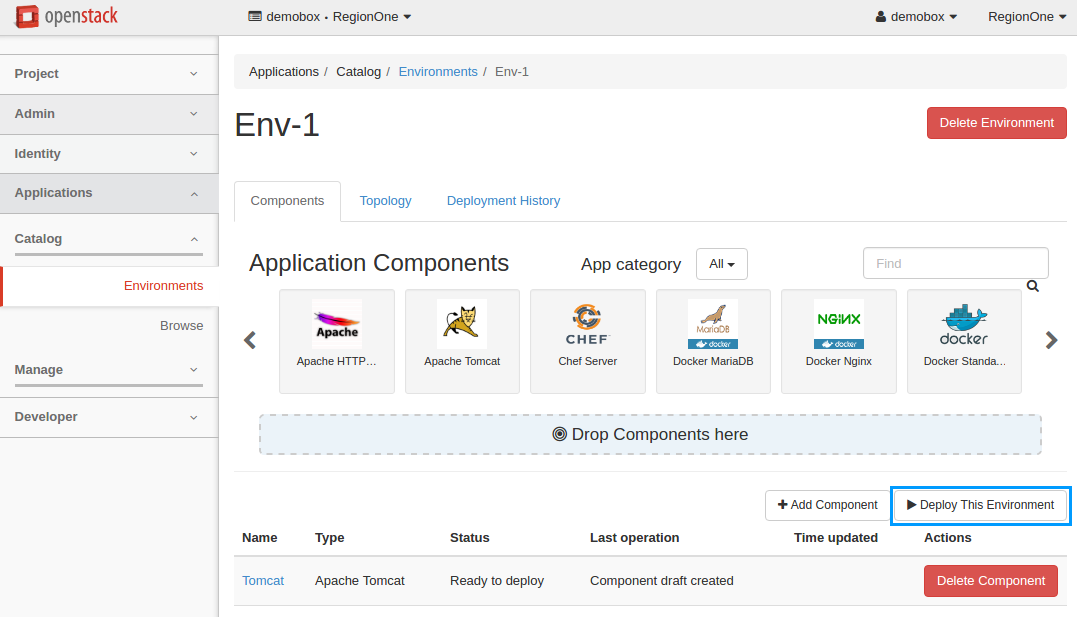Expand the Developer sidebar section
Image resolution: width=1077 pixels, height=617 pixels.
pyautogui.click(x=108, y=417)
